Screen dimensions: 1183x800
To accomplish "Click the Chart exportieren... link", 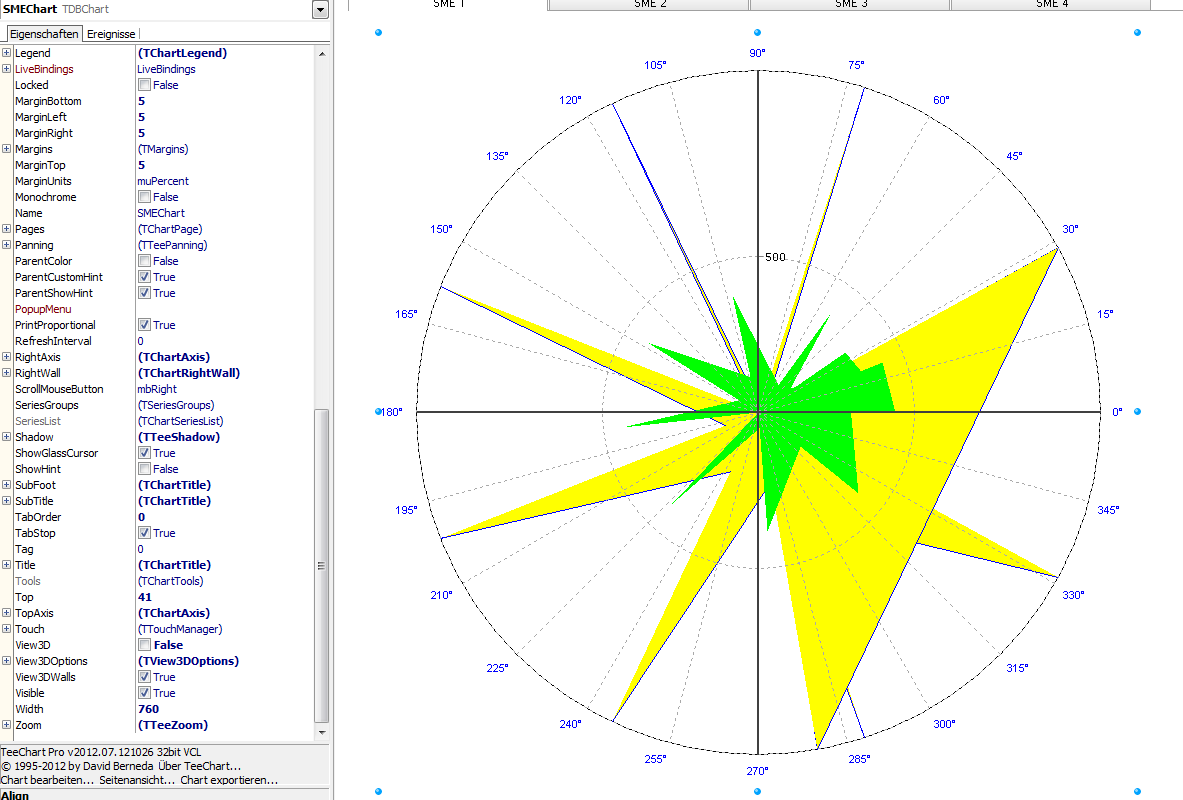I will [229, 780].
